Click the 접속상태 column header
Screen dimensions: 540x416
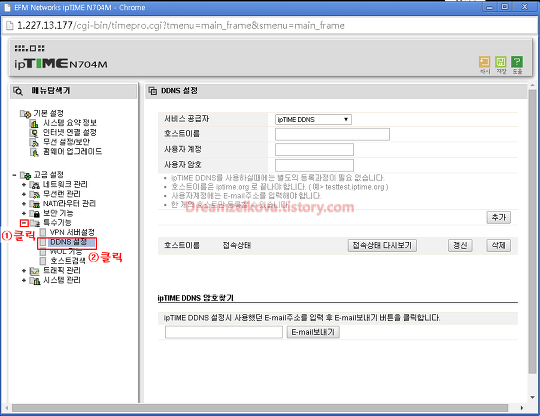237,245
